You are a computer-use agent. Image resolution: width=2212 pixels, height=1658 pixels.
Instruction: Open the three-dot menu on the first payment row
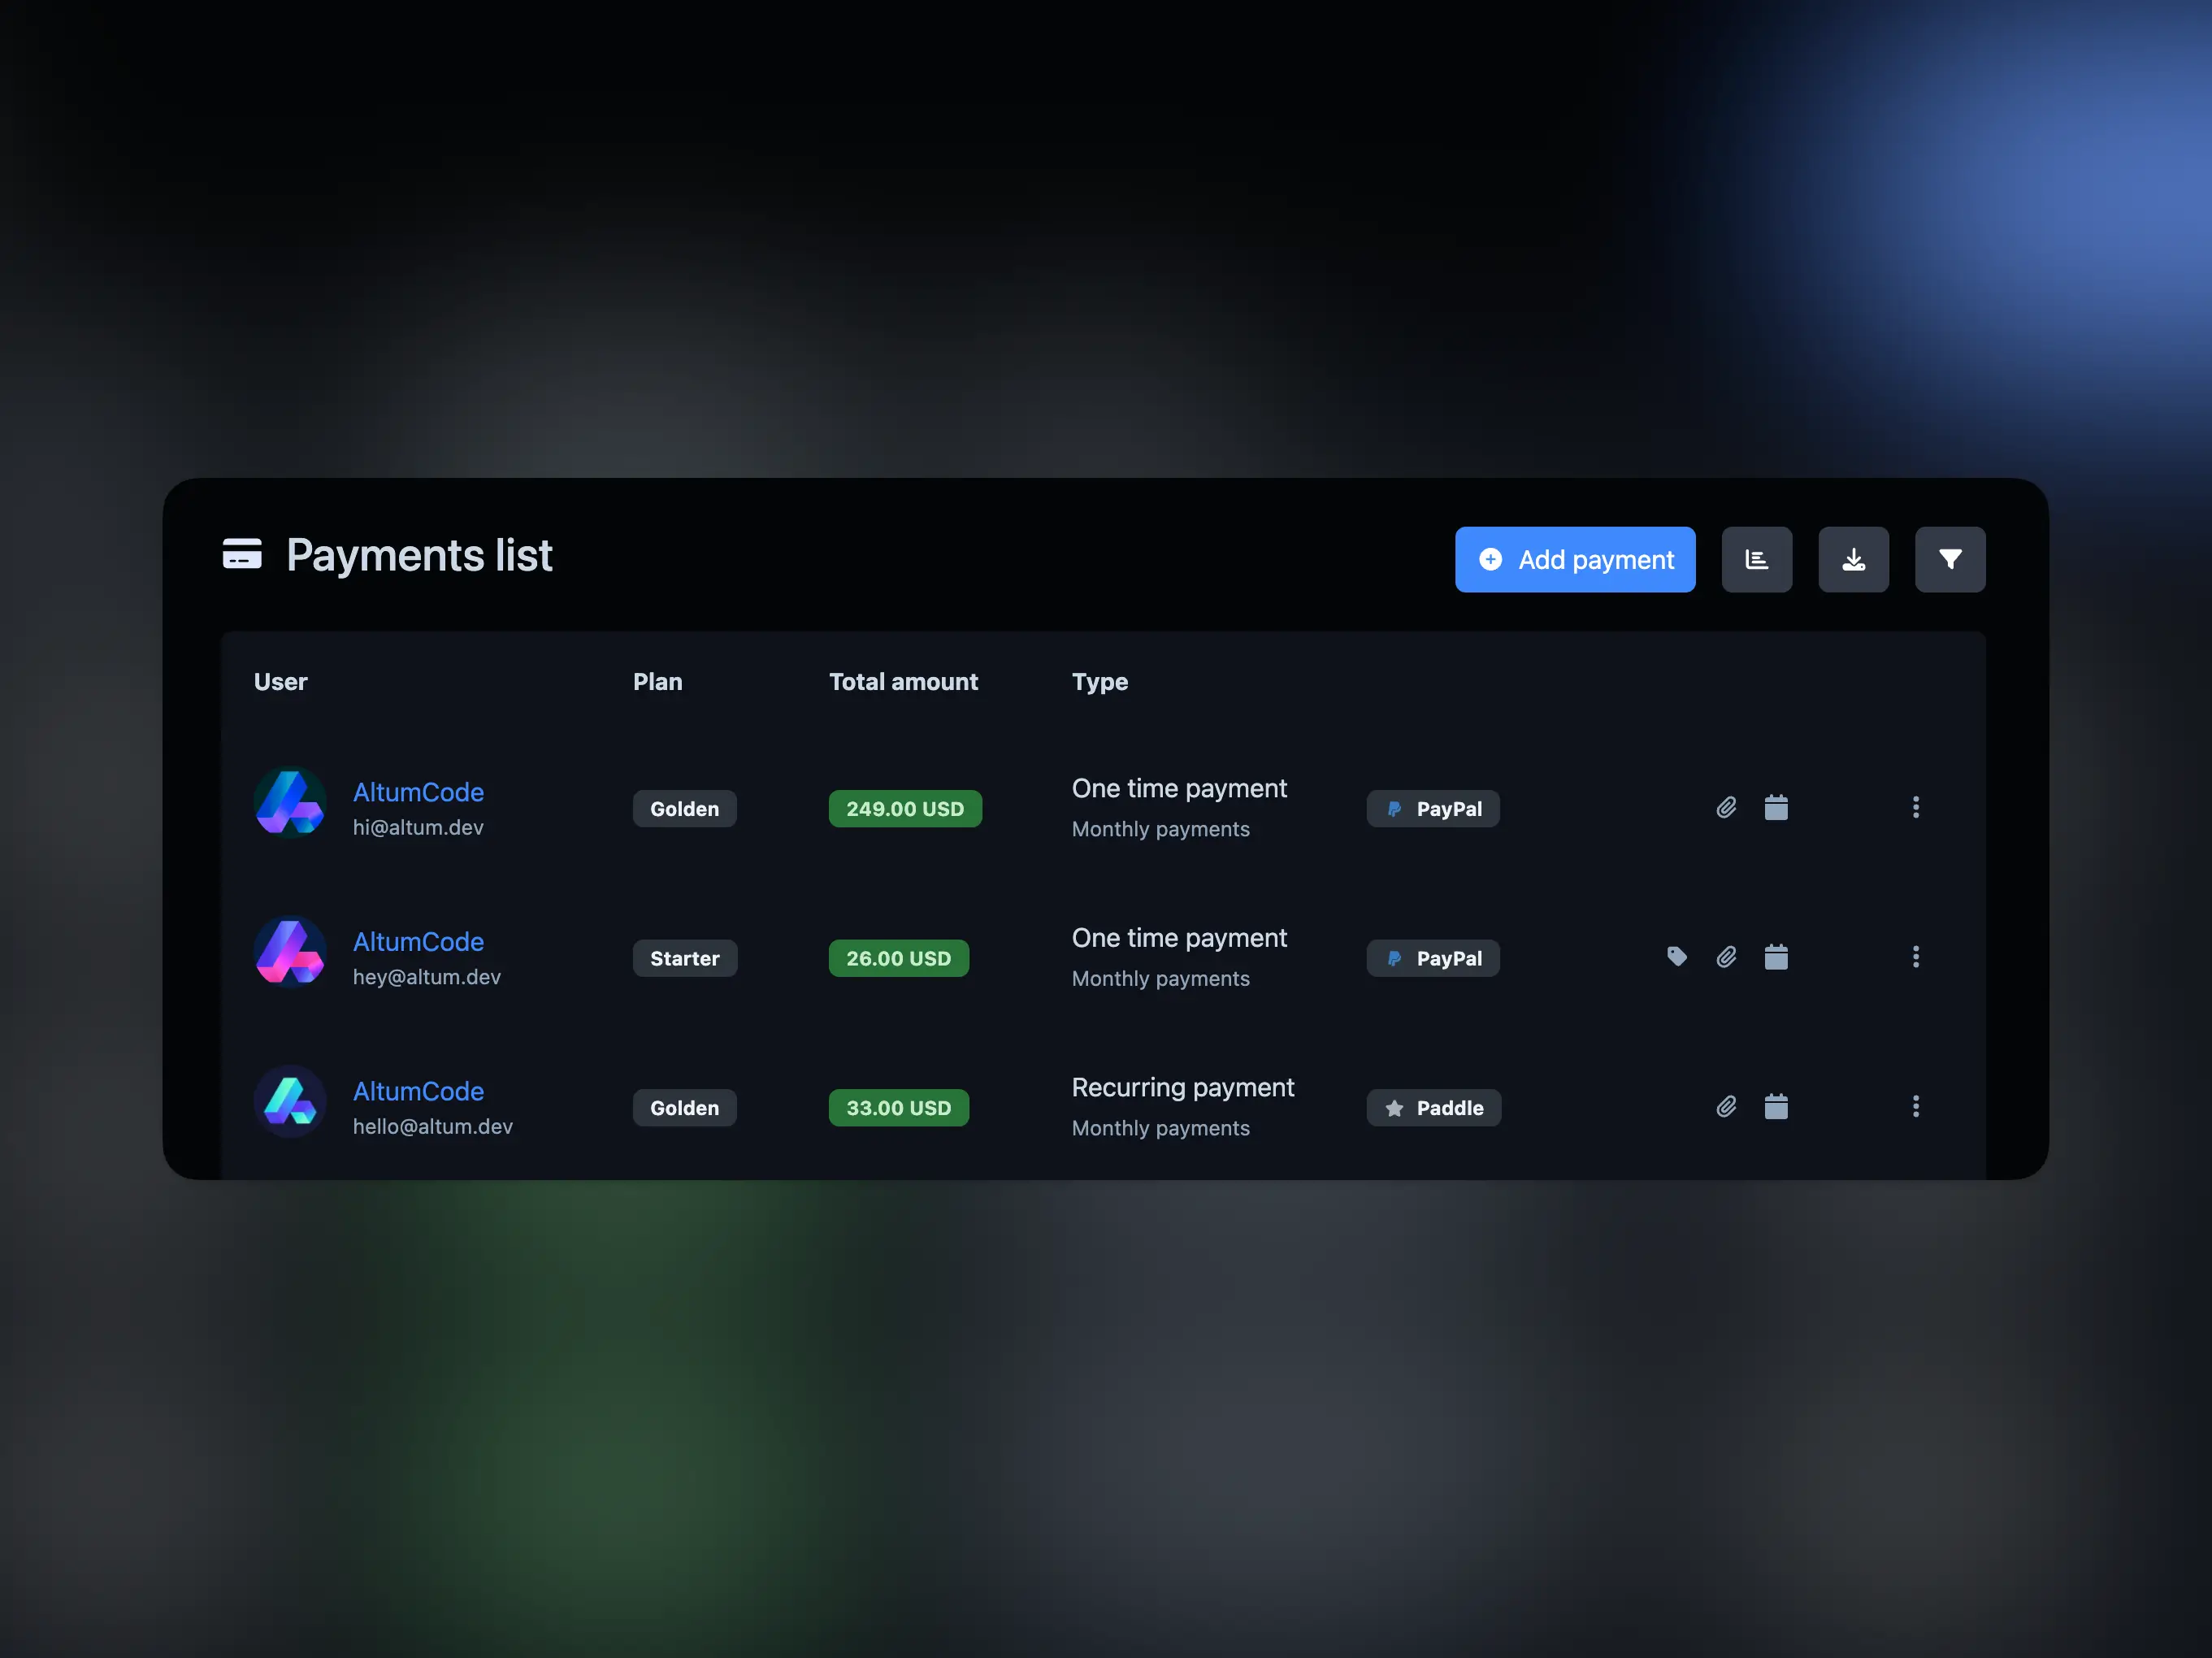1917,807
